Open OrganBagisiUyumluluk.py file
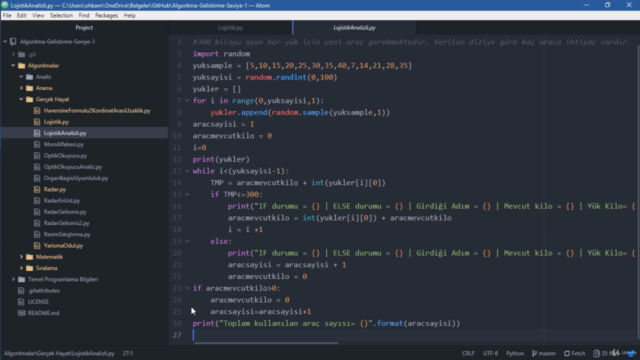 tap(76, 178)
